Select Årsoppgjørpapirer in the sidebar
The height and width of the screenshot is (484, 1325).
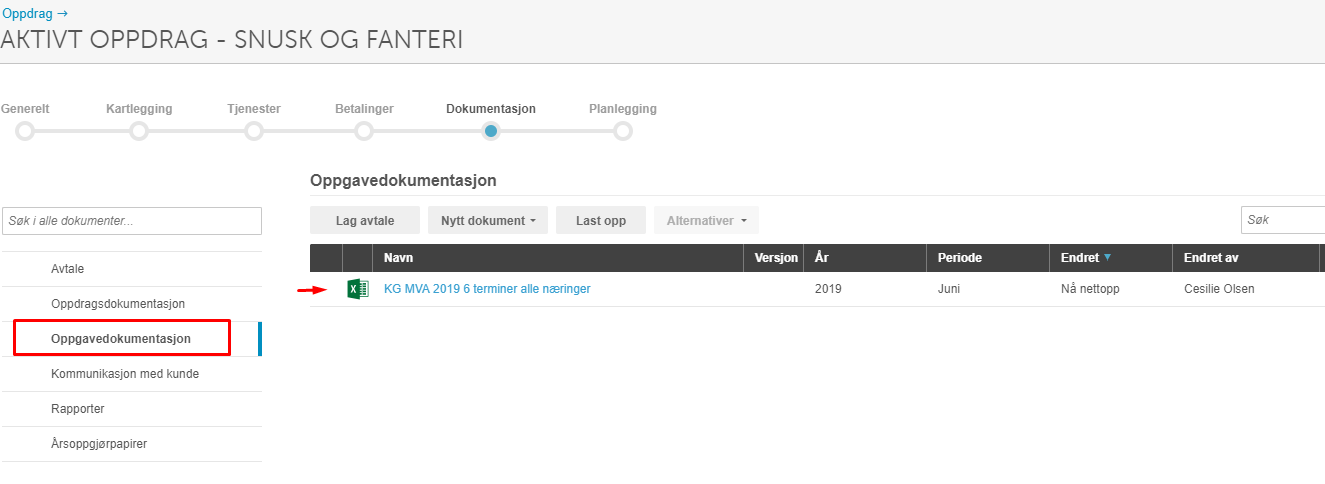tap(131, 444)
